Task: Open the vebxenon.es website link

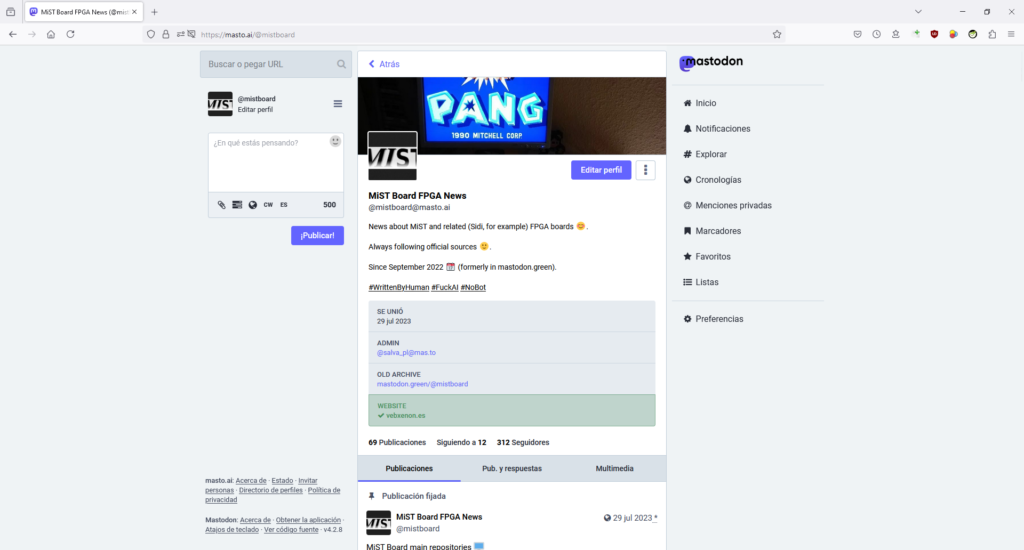Action: [x=406, y=415]
